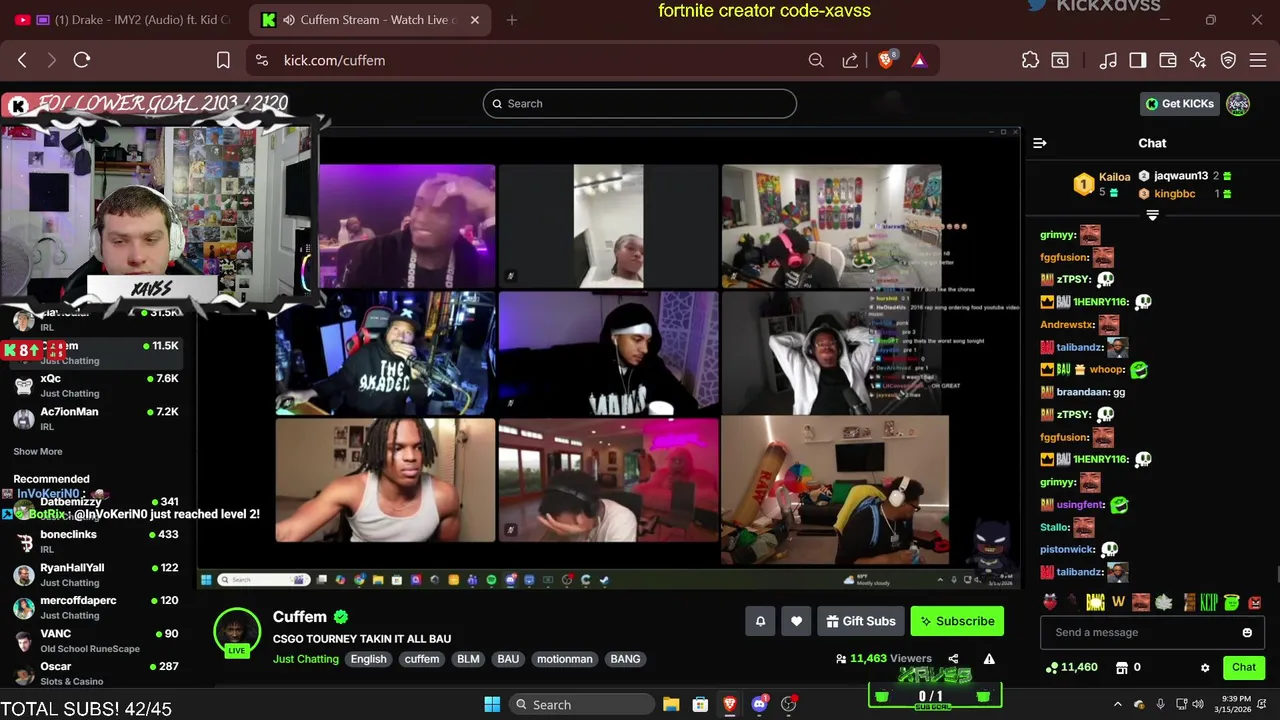
Task: Open Brave Shields lion icon
Action: tap(886, 60)
